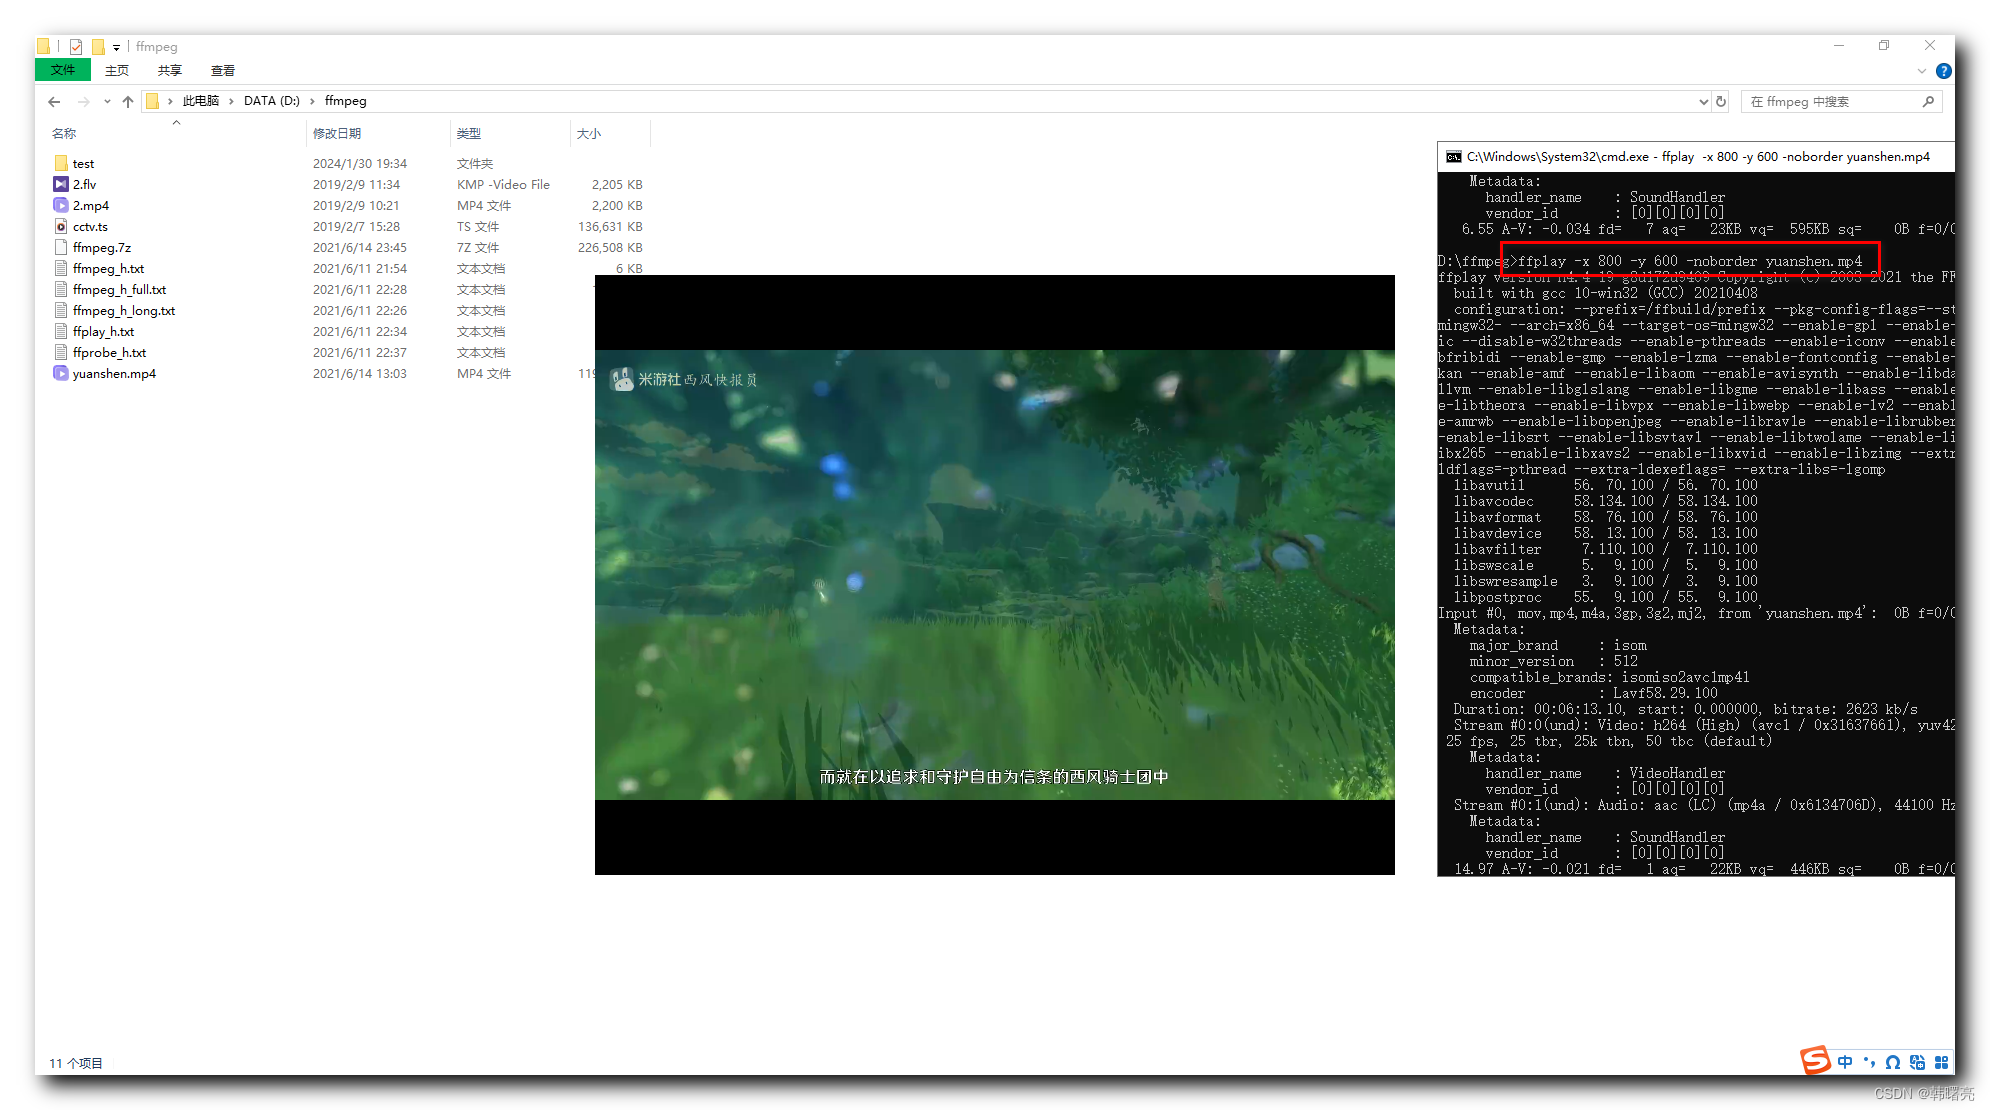Open the address bar dropdown chevron
The width and height of the screenshot is (1990, 1110).
(1704, 101)
